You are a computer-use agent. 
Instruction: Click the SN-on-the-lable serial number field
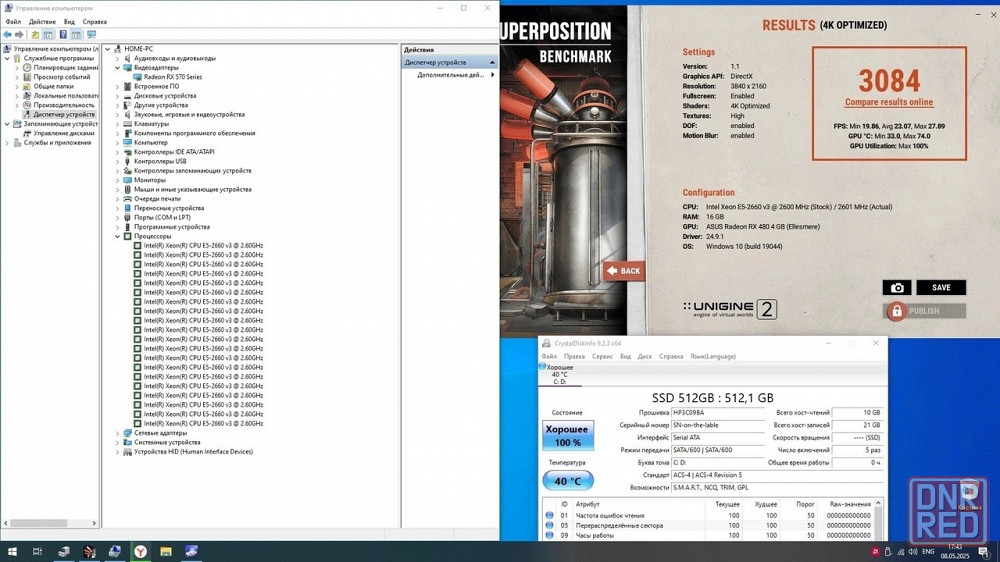tap(717, 425)
